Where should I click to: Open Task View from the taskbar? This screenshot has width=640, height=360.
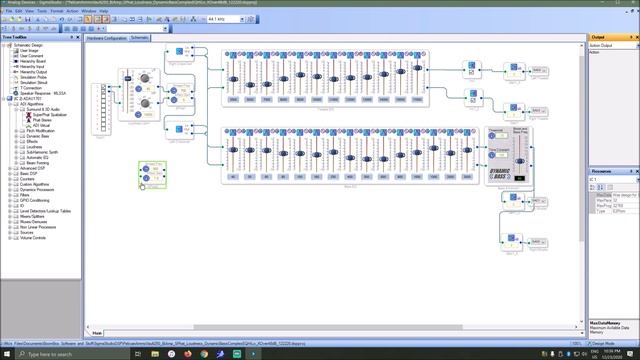coord(138,354)
